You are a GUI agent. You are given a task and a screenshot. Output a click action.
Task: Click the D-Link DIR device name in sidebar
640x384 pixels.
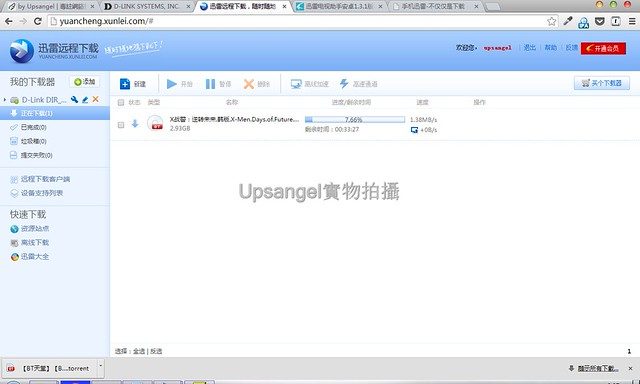click(x=44, y=100)
